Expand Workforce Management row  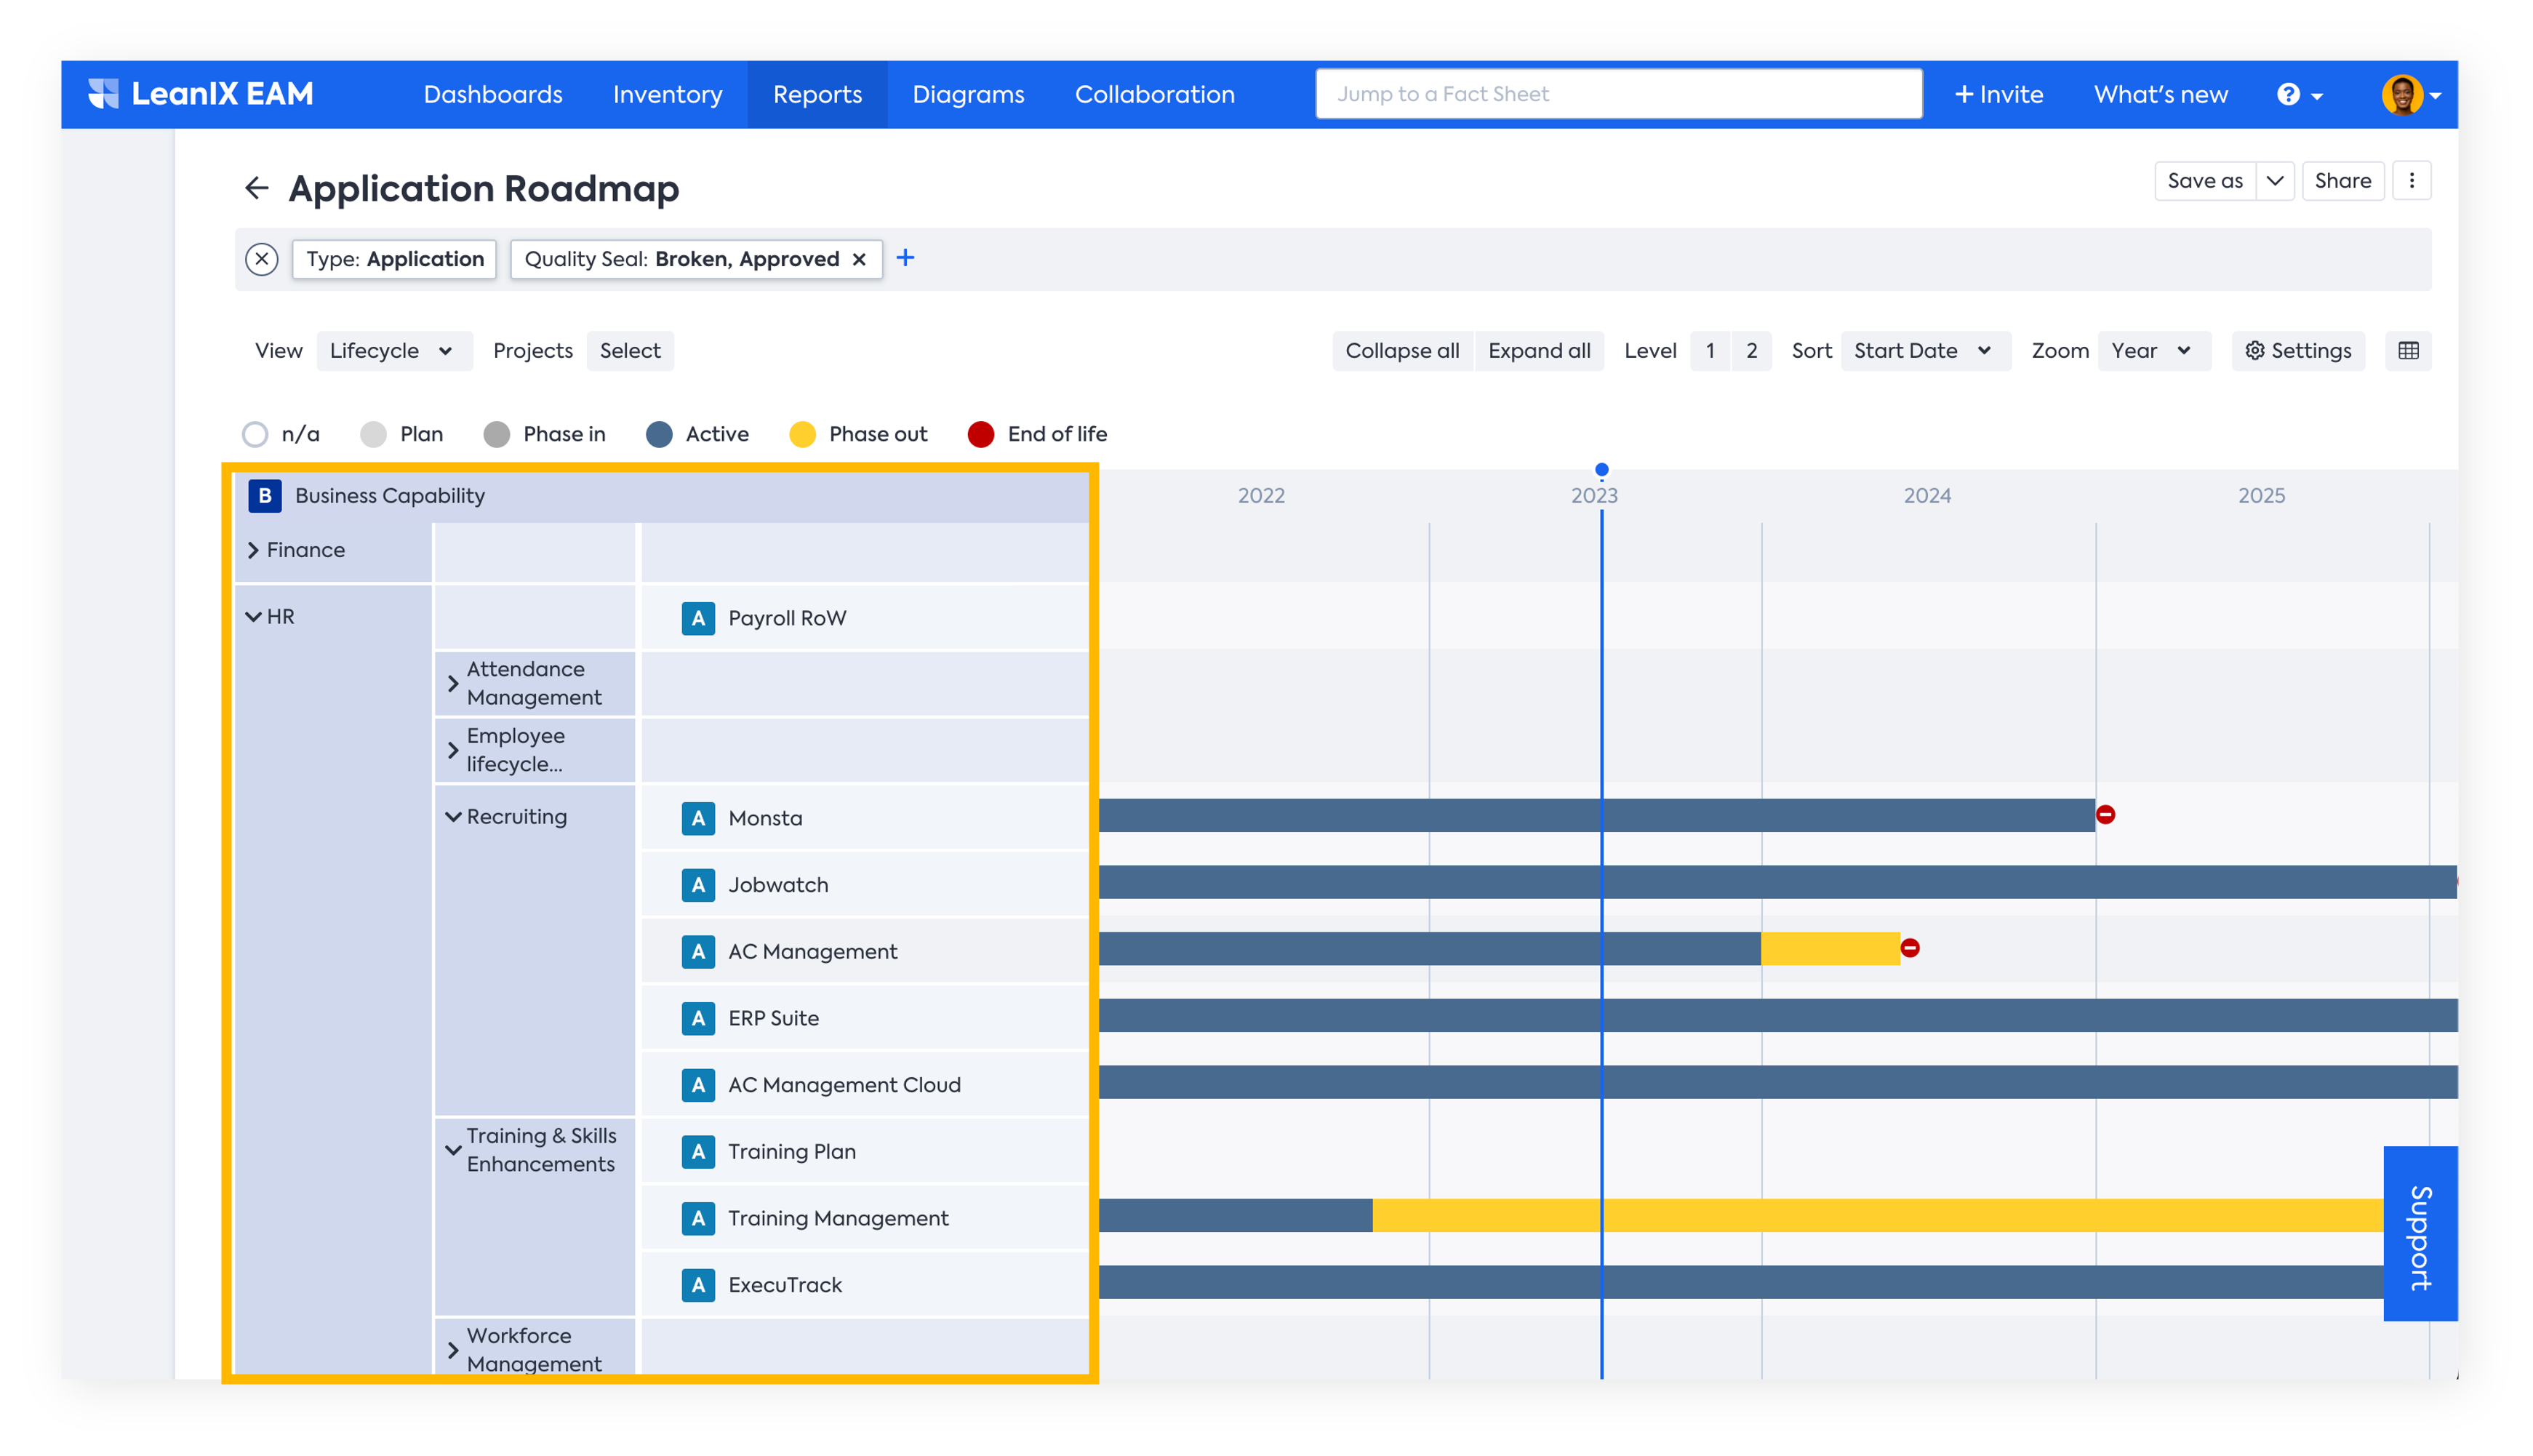453,1350
